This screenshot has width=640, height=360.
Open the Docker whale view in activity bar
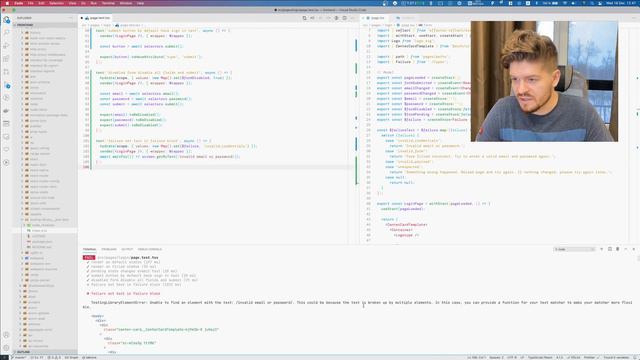click(7, 111)
